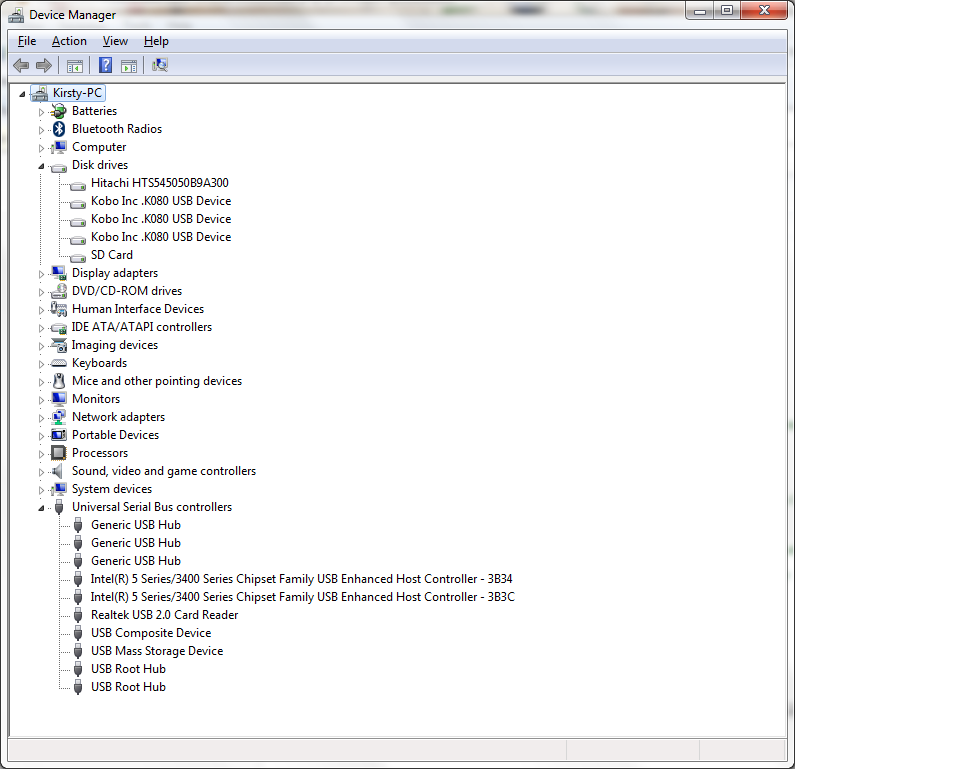Expand the Bluetooth Radios node arrow
Screen dimensions: 960x769
coord(42,130)
